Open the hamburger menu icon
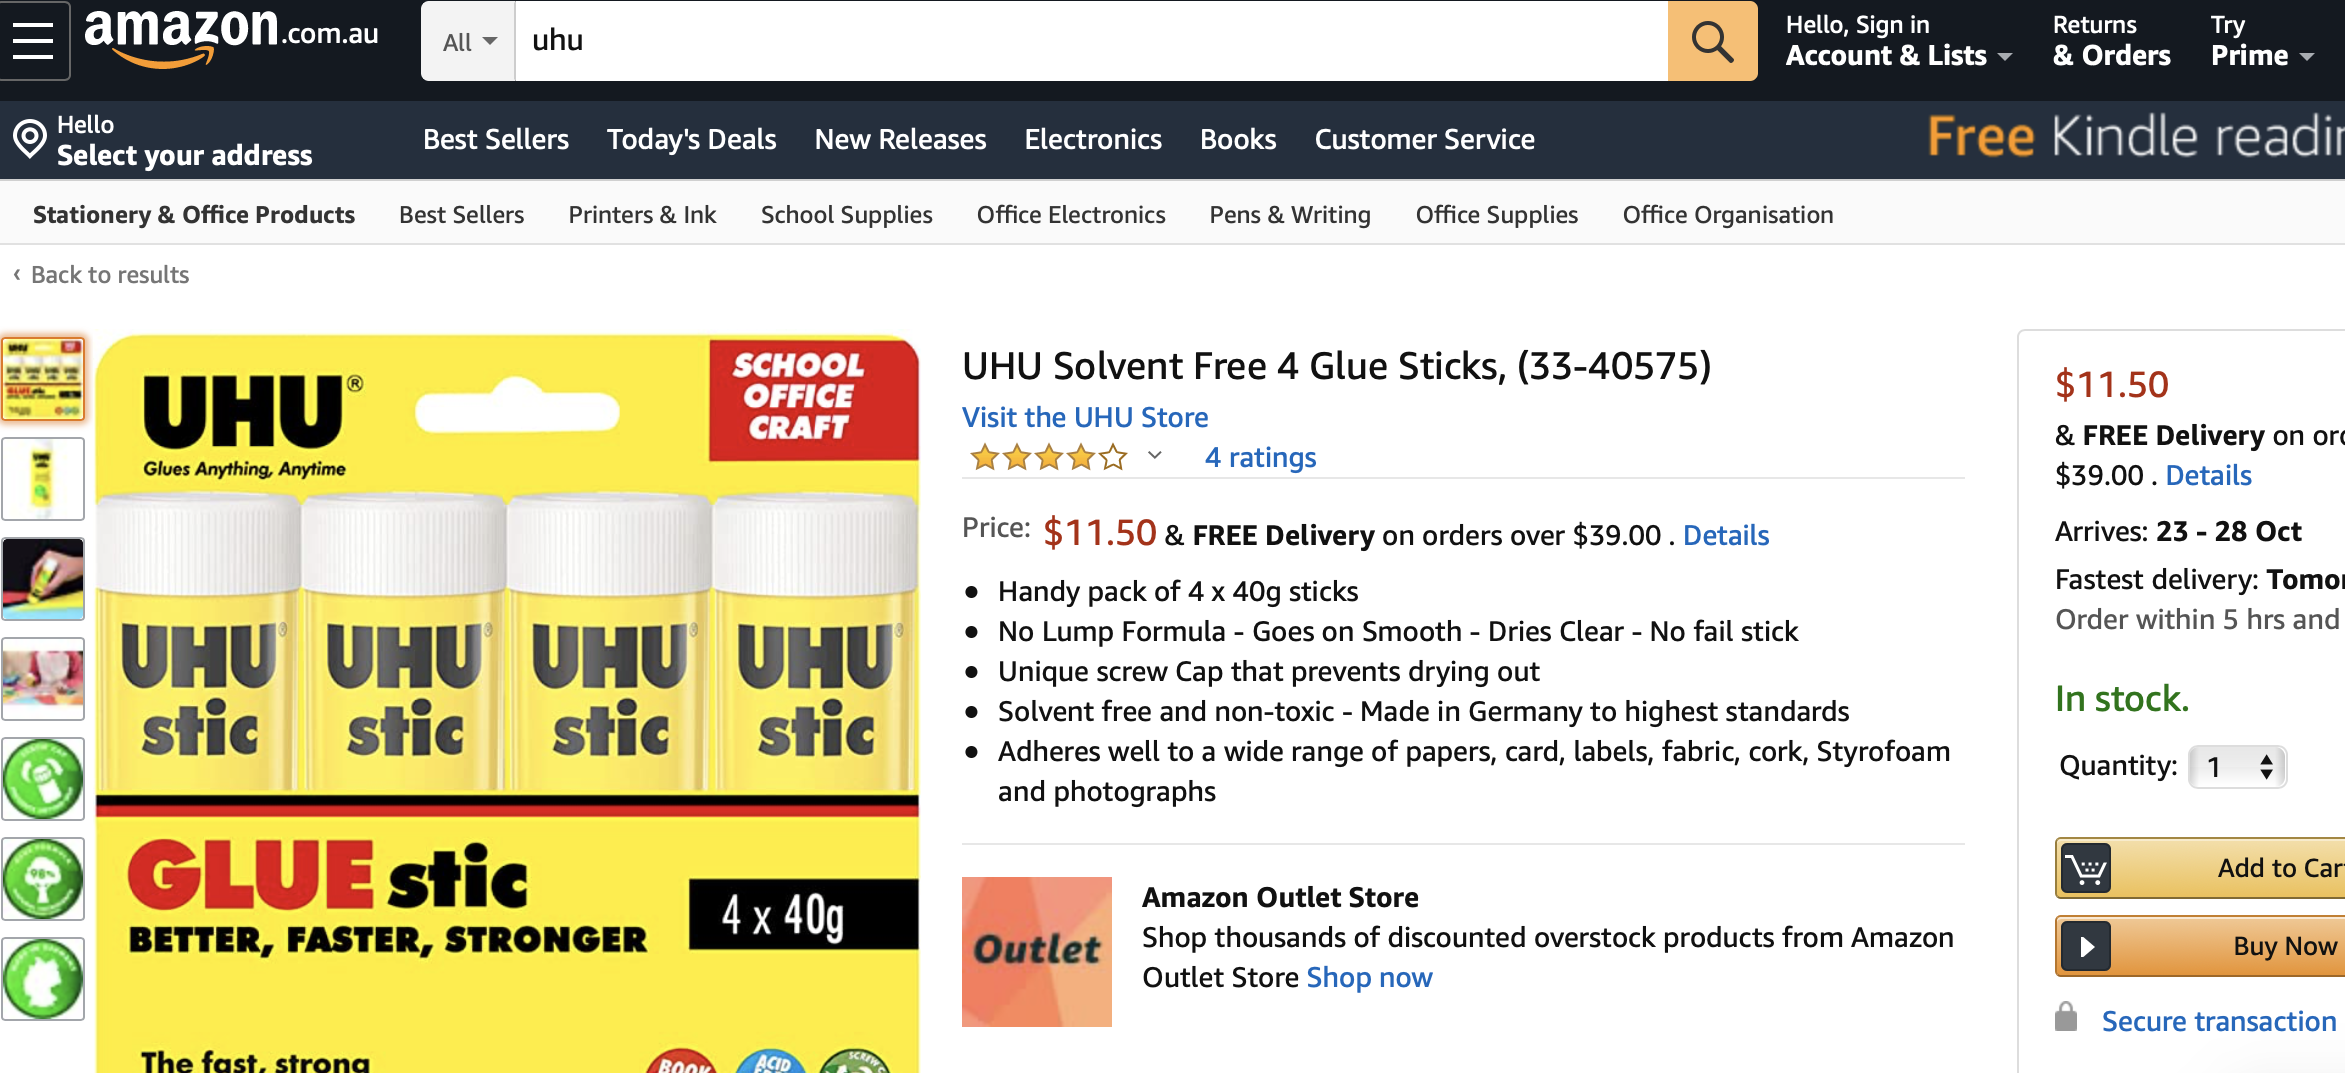The height and width of the screenshot is (1073, 2345). coord(34,41)
